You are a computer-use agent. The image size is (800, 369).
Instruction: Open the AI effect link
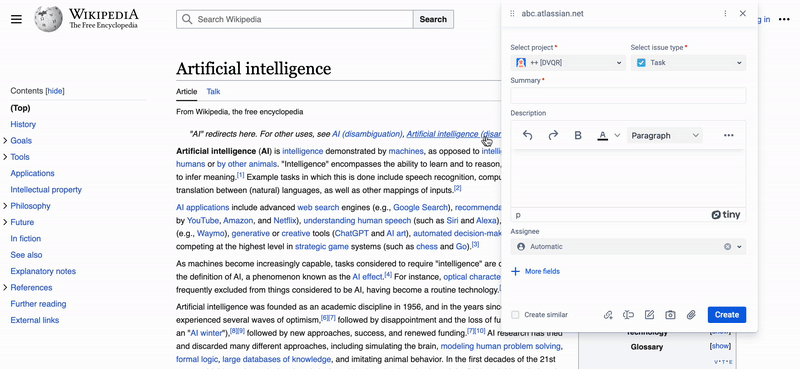[367, 277]
